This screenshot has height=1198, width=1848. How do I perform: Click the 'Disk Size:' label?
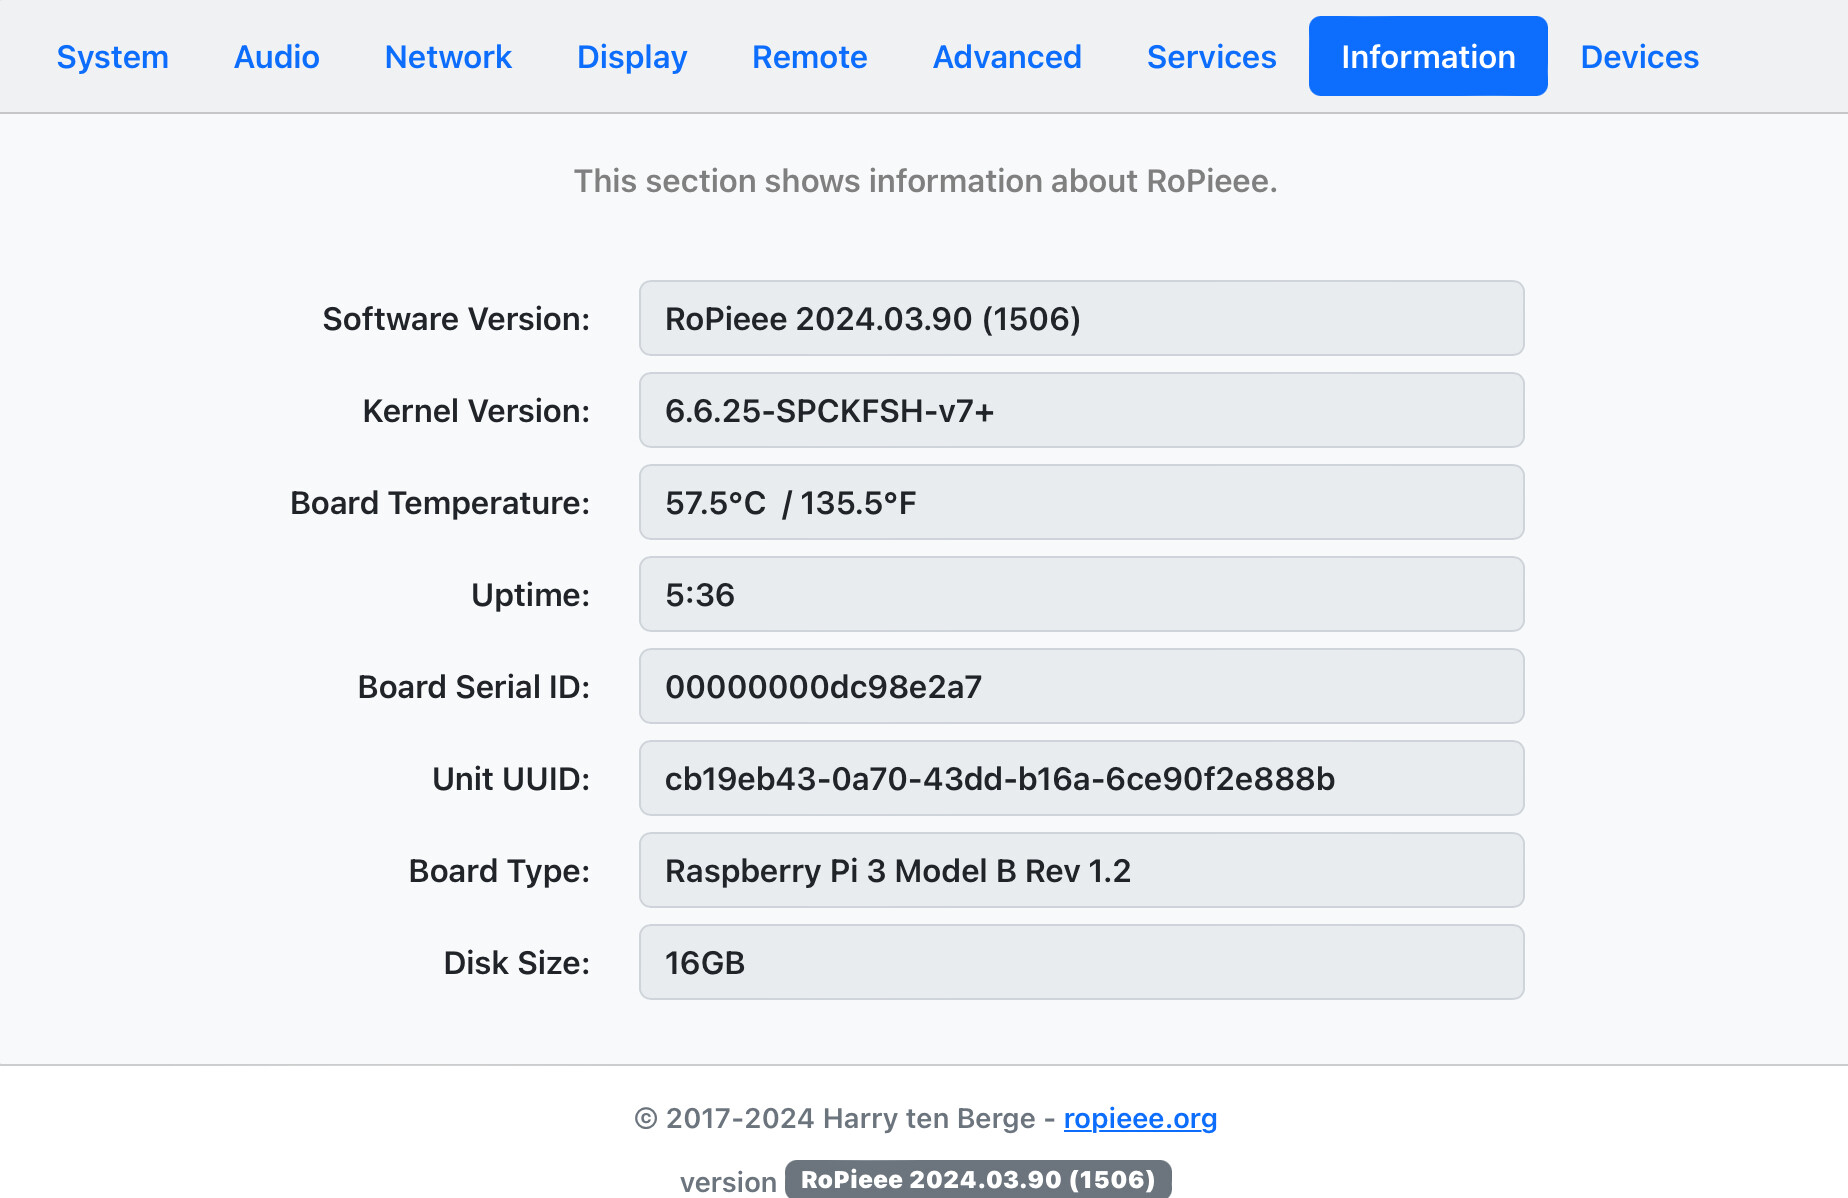tap(517, 963)
